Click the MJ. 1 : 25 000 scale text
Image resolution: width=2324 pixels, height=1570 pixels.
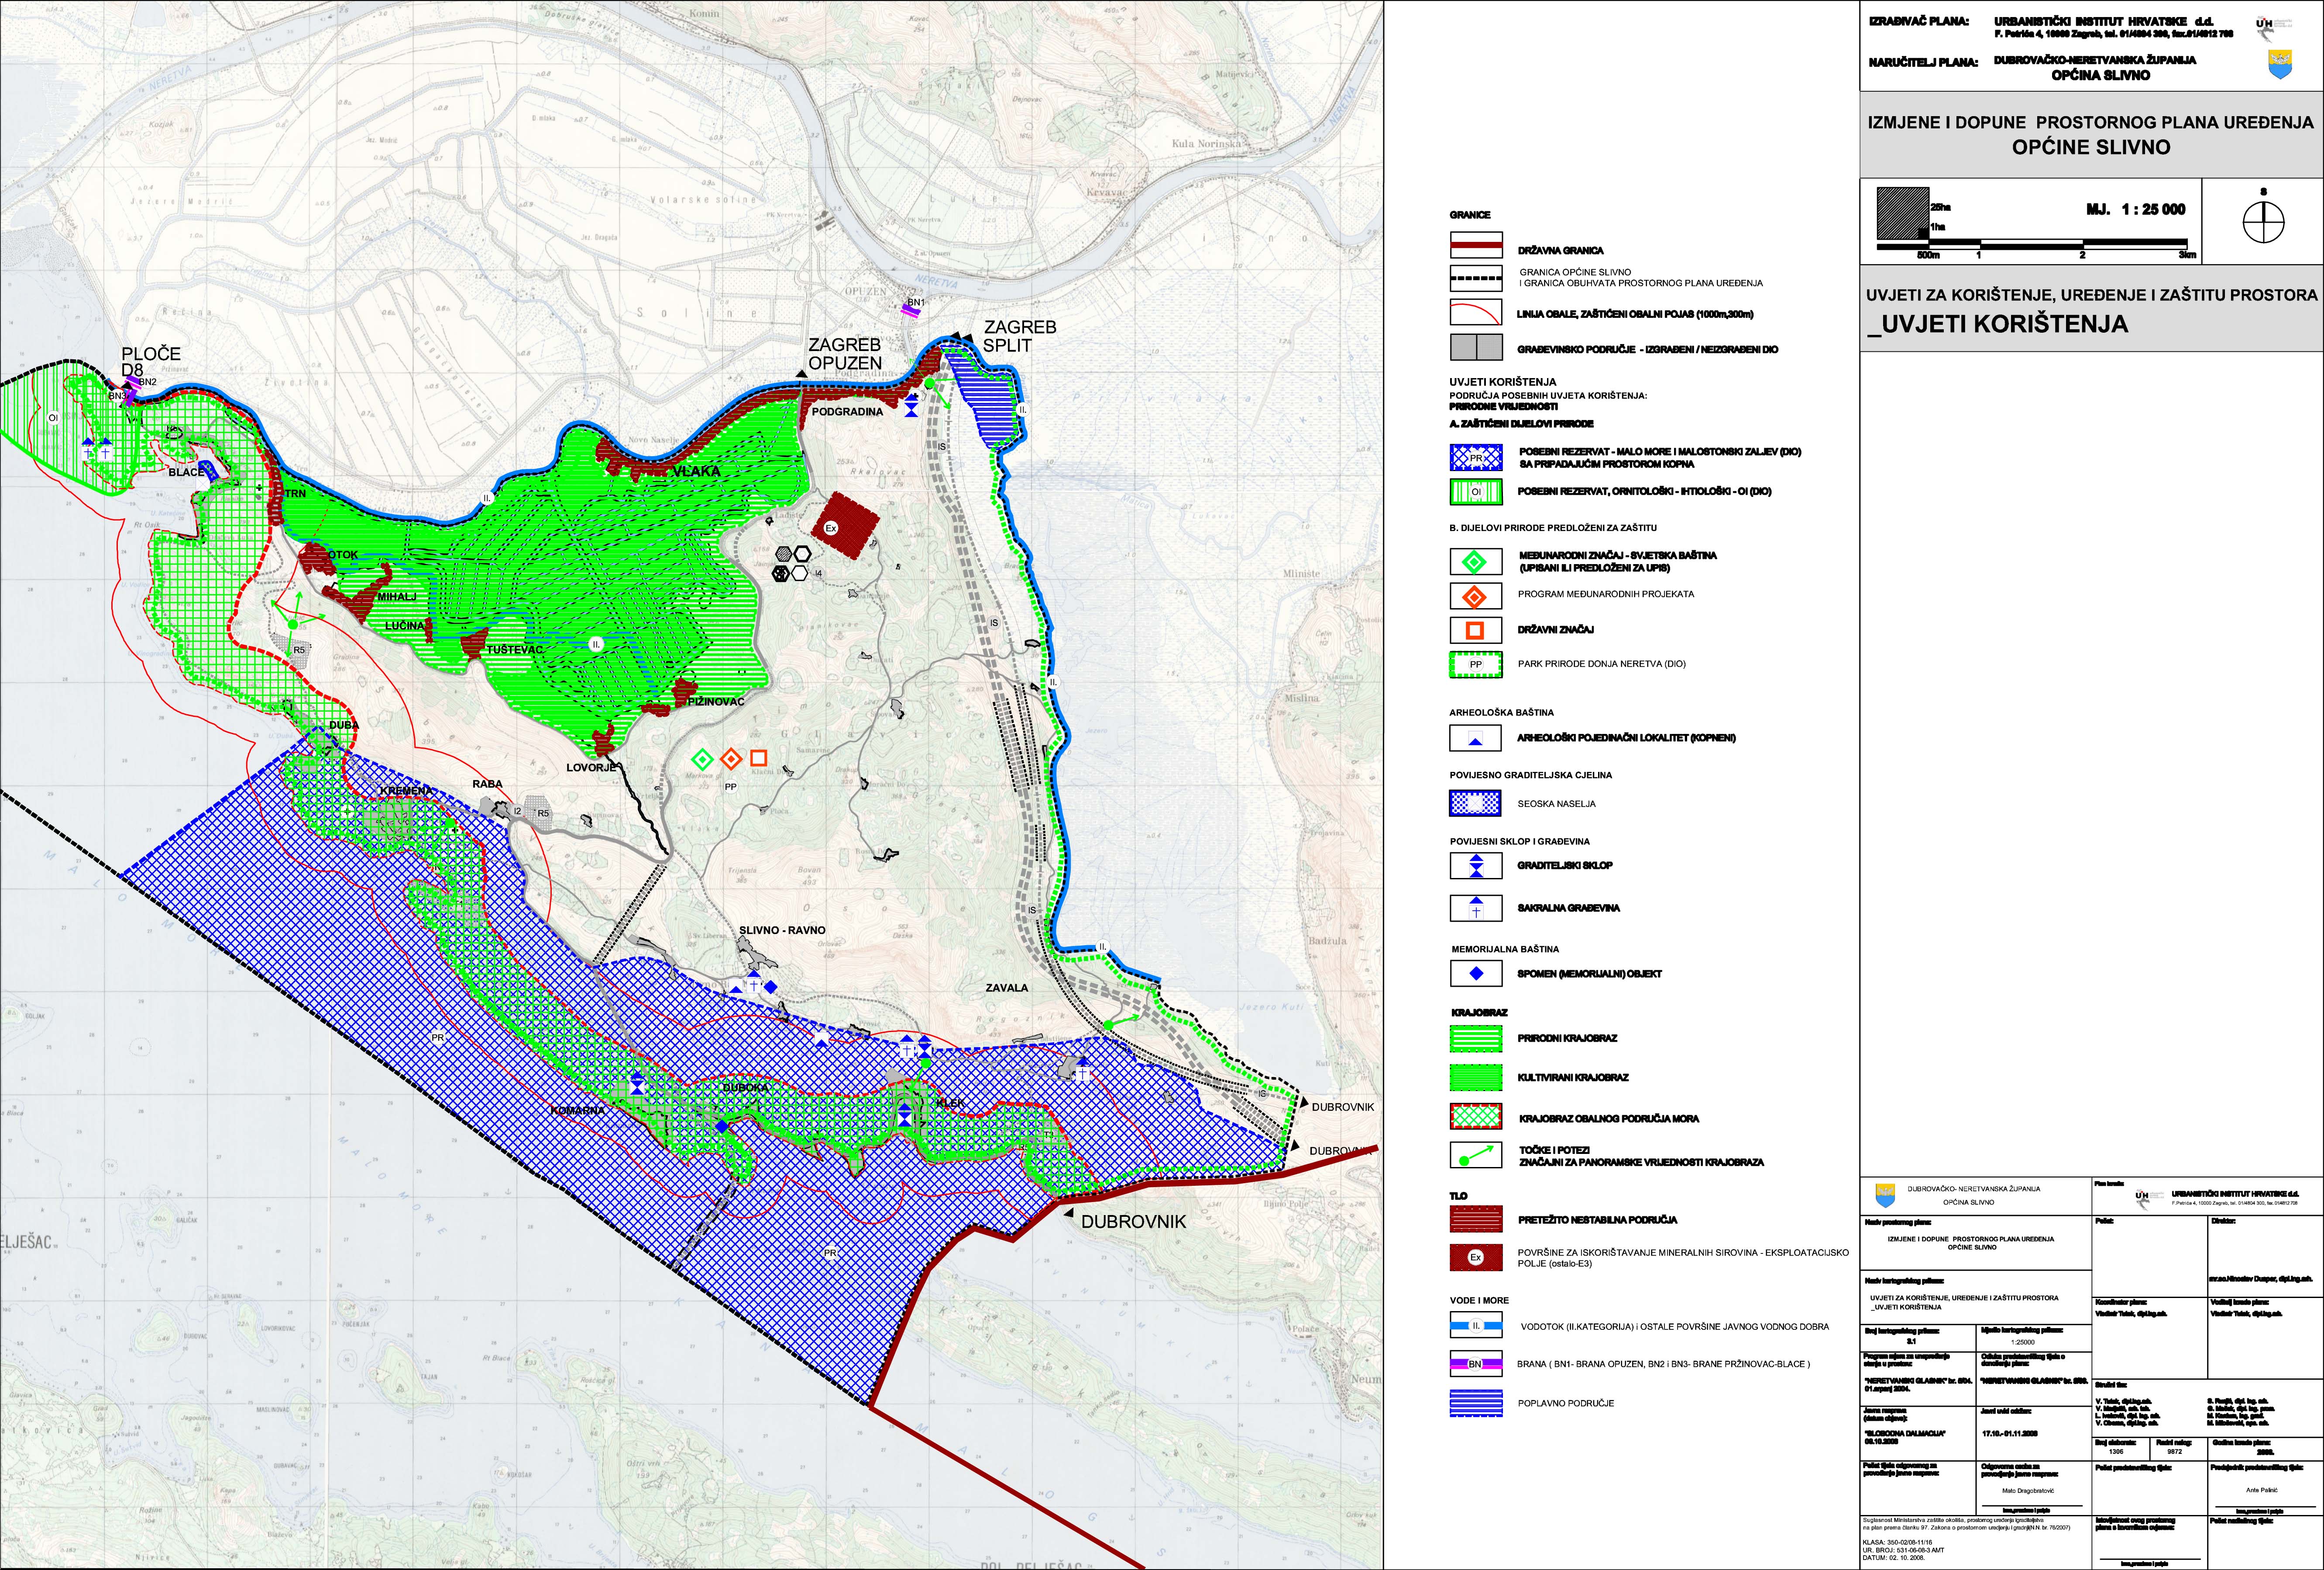2136,209
